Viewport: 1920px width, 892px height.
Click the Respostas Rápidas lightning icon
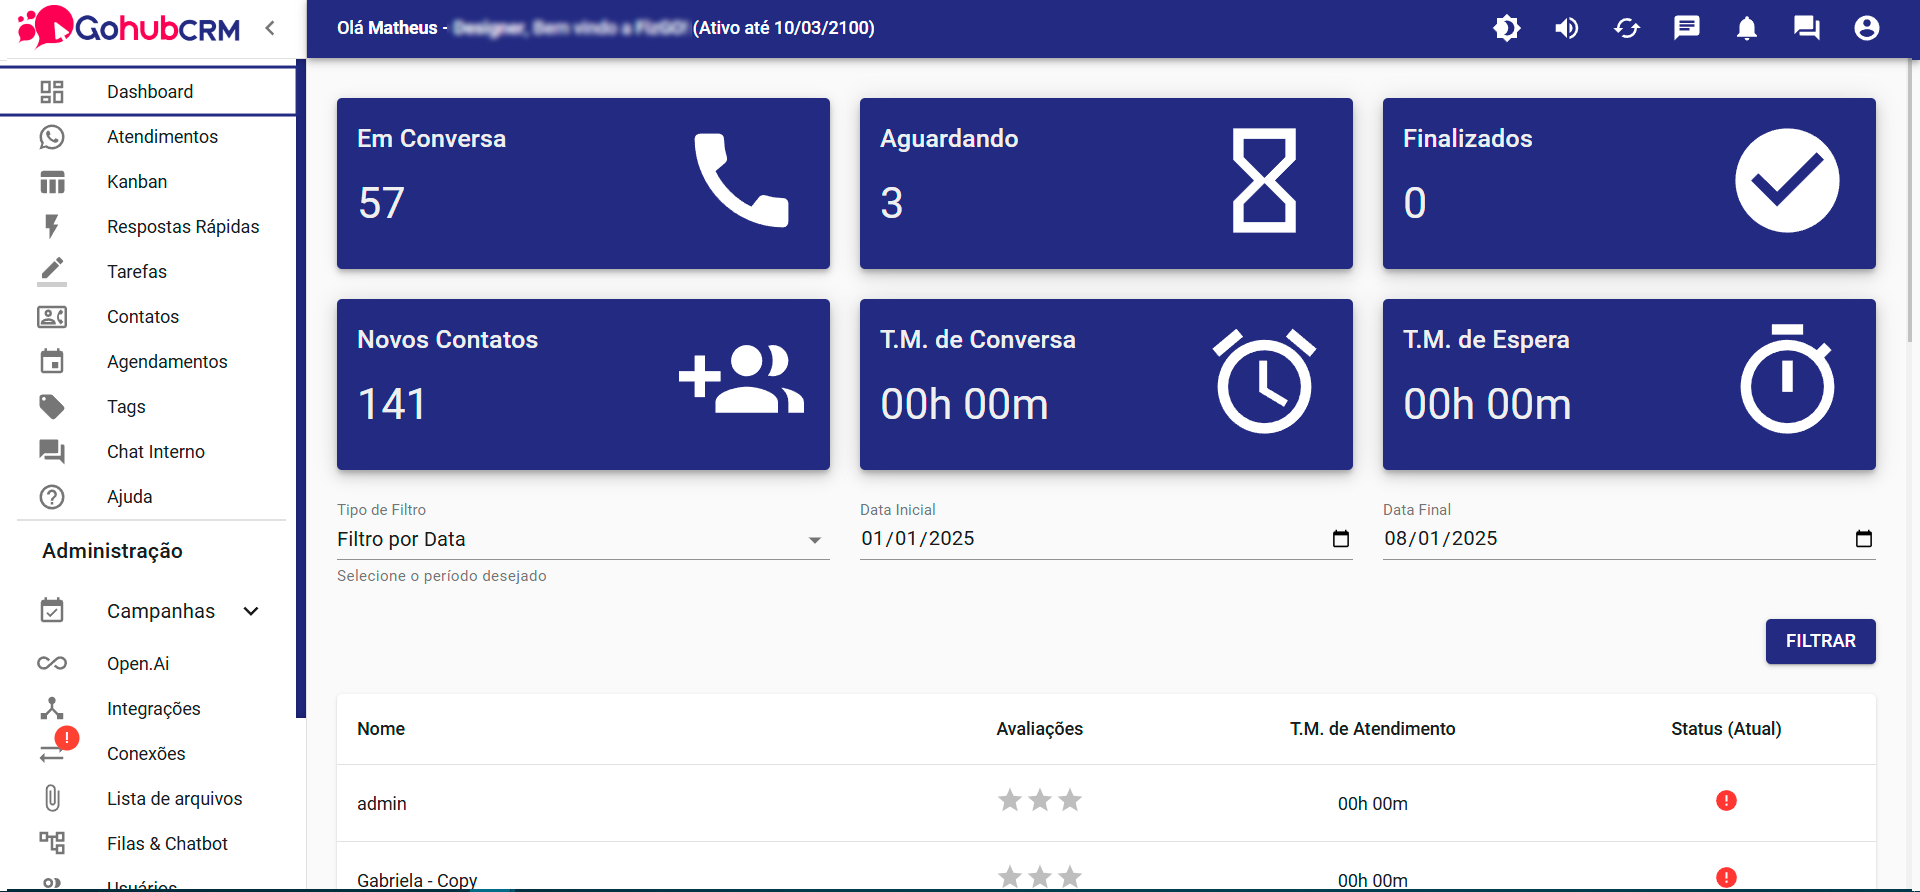pyautogui.click(x=52, y=227)
